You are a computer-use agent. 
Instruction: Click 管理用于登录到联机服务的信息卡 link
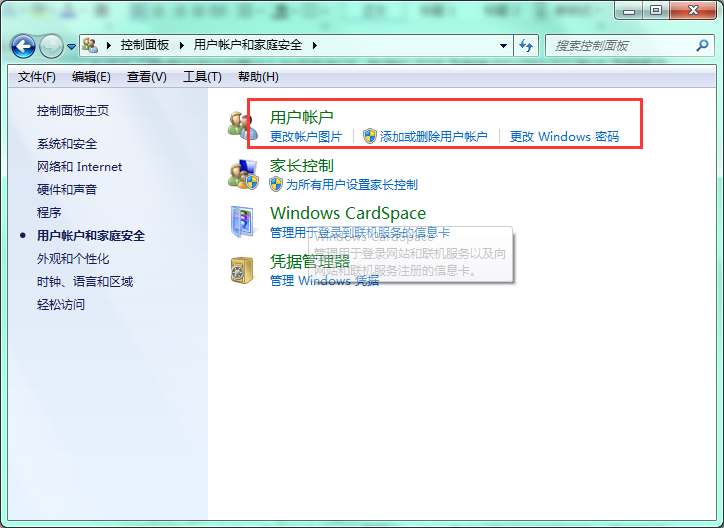[x=360, y=233]
